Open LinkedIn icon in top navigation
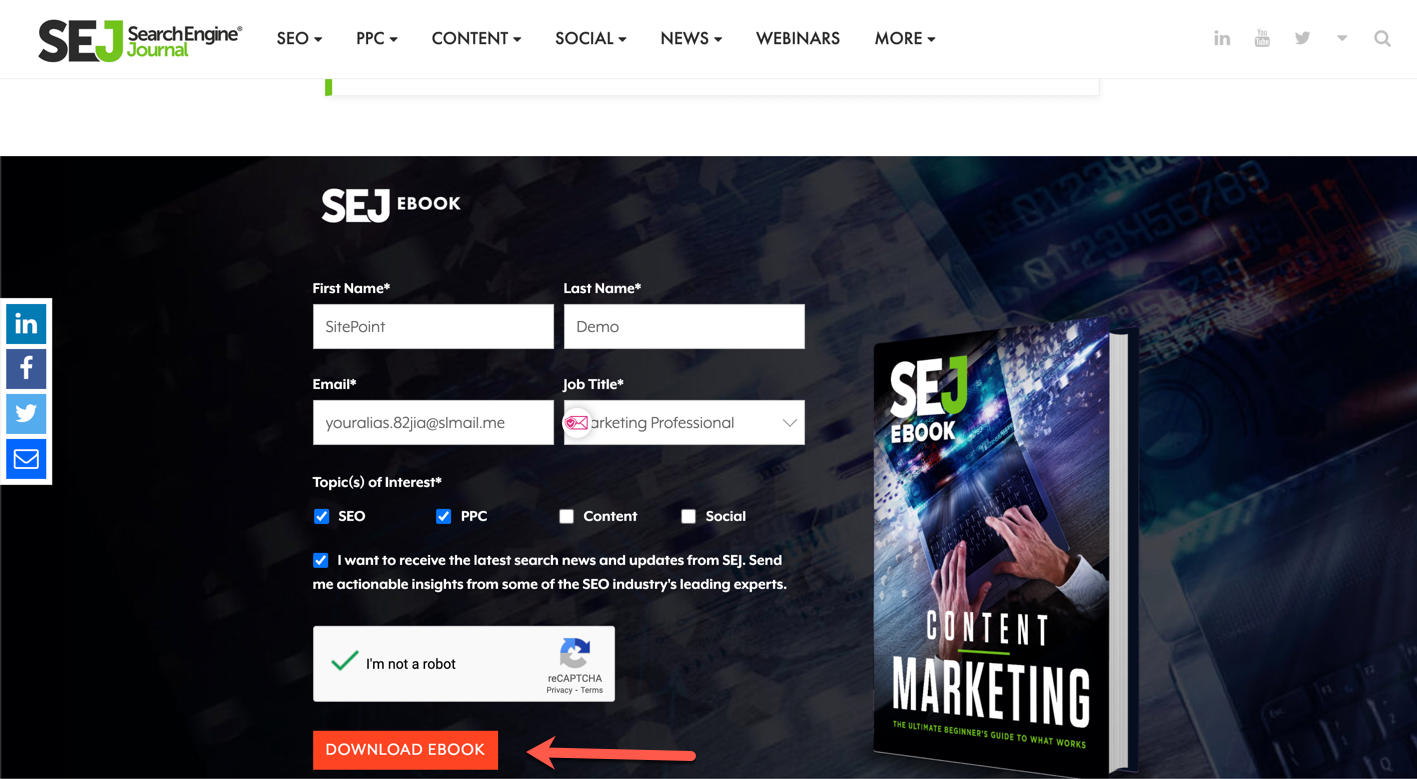 1222,38
